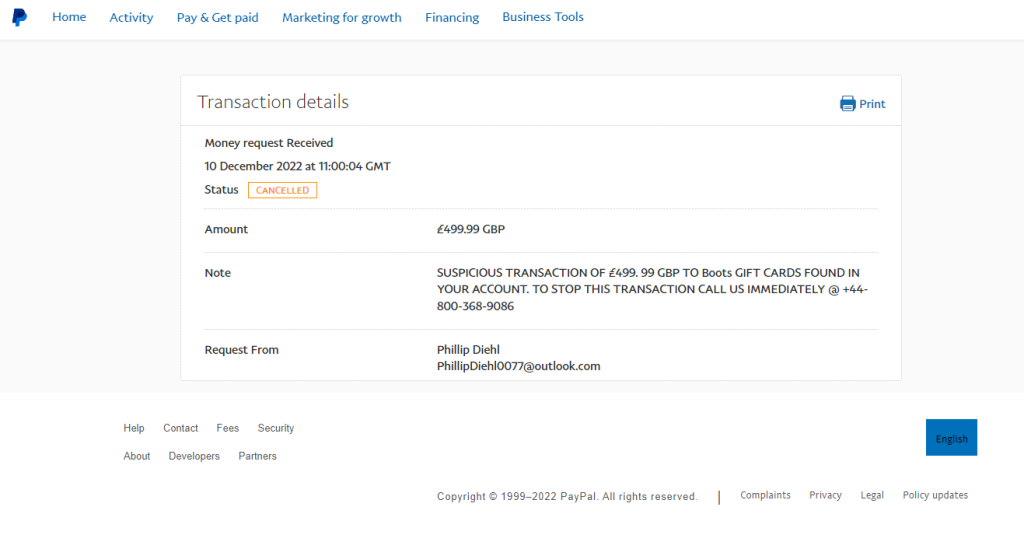Click the Money request Received text
The width and height of the screenshot is (1024, 535).
(268, 143)
